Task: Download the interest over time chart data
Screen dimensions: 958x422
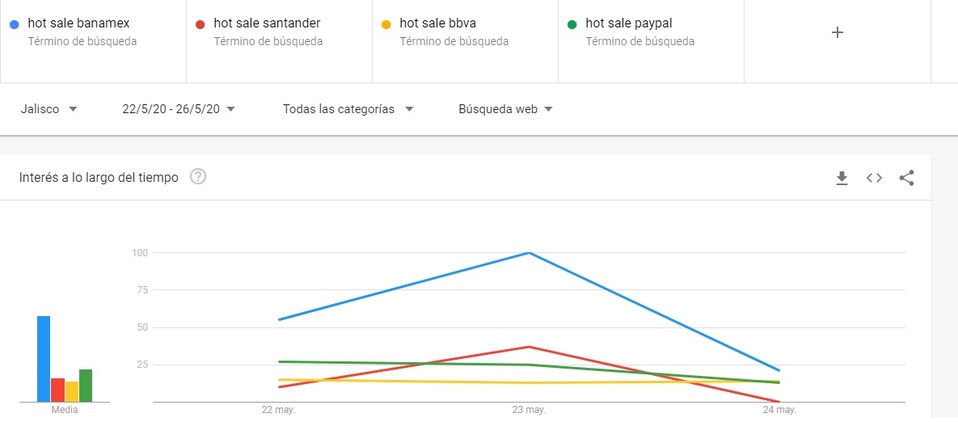Action: pyautogui.click(x=842, y=178)
